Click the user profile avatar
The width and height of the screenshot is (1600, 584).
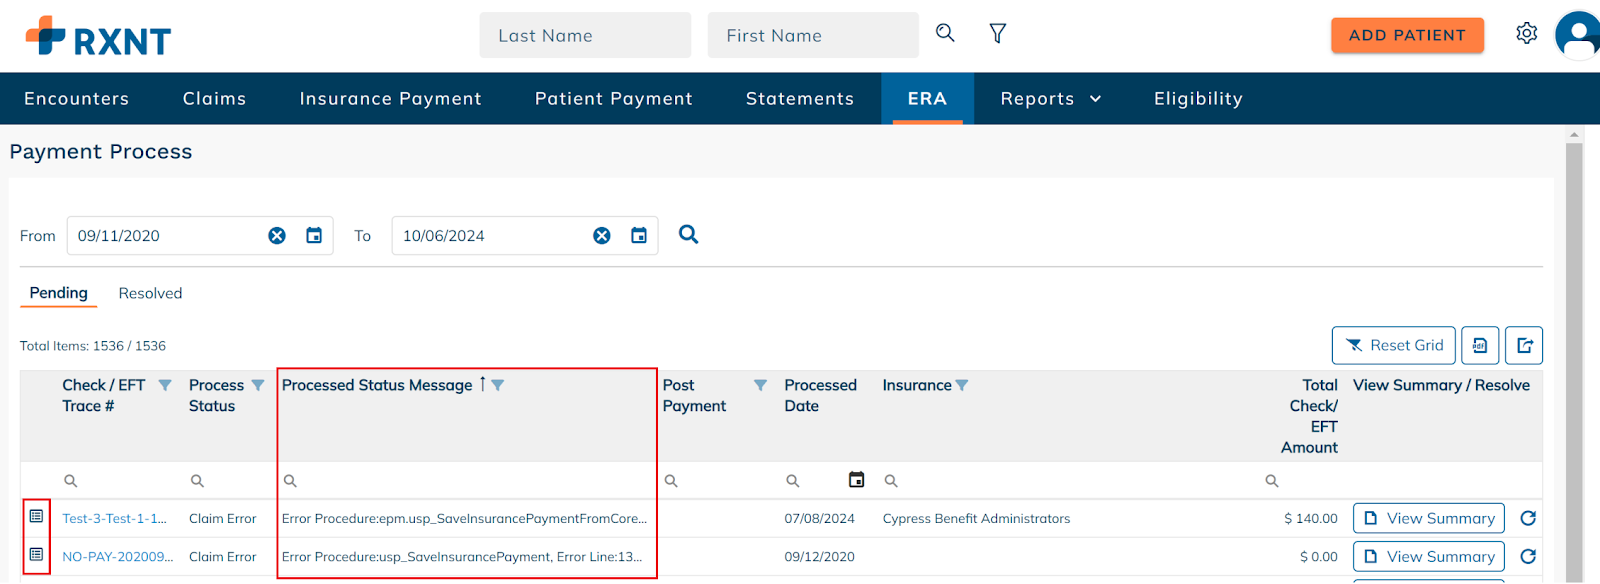[x=1578, y=36]
